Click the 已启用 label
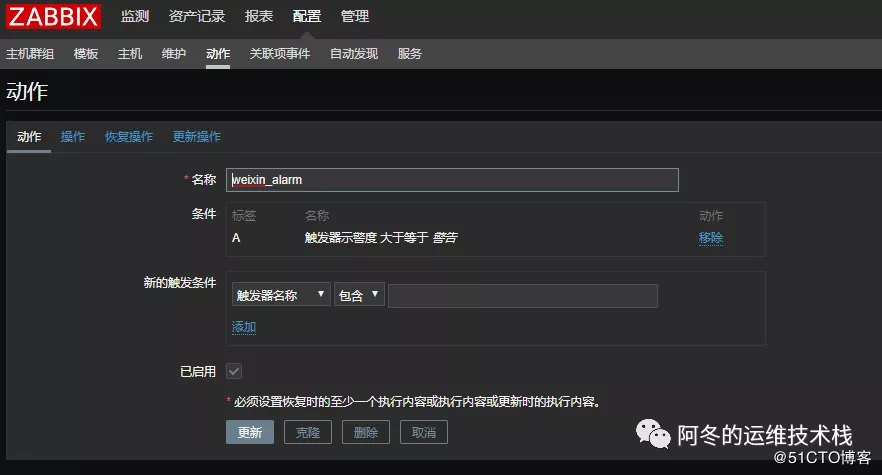Image resolution: width=882 pixels, height=475 pixels. coord(198,371)
